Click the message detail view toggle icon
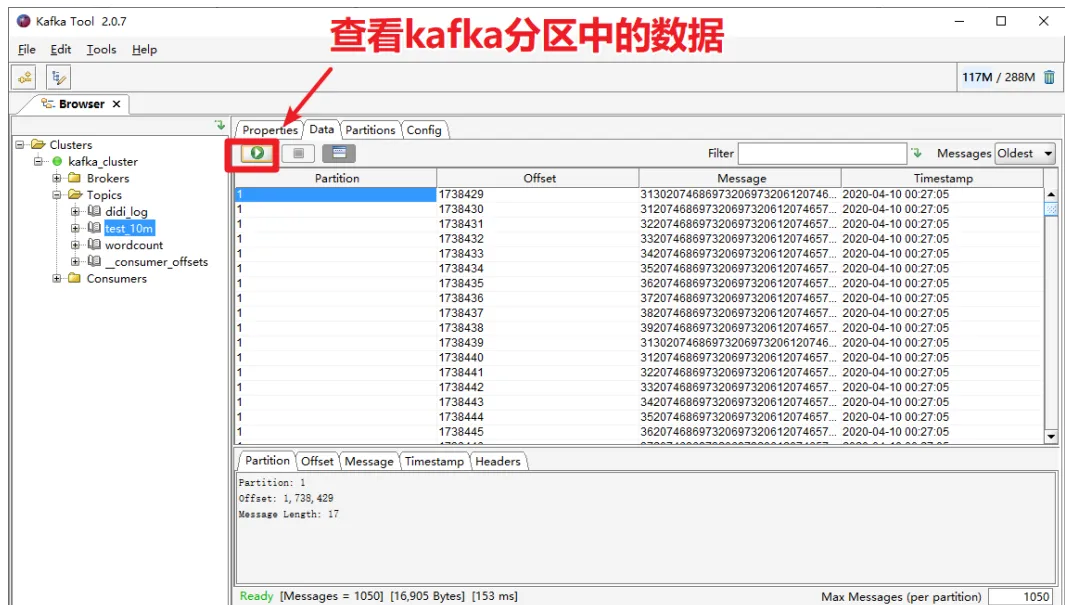 pos(339,153)
